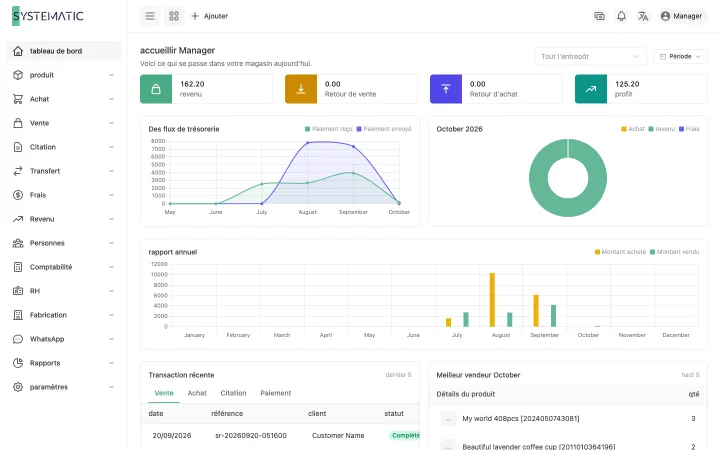The width and height of the screenshot is (720, 450).
Task: Click the WhatsApp menu label
Action: click(x=47, y=339)
